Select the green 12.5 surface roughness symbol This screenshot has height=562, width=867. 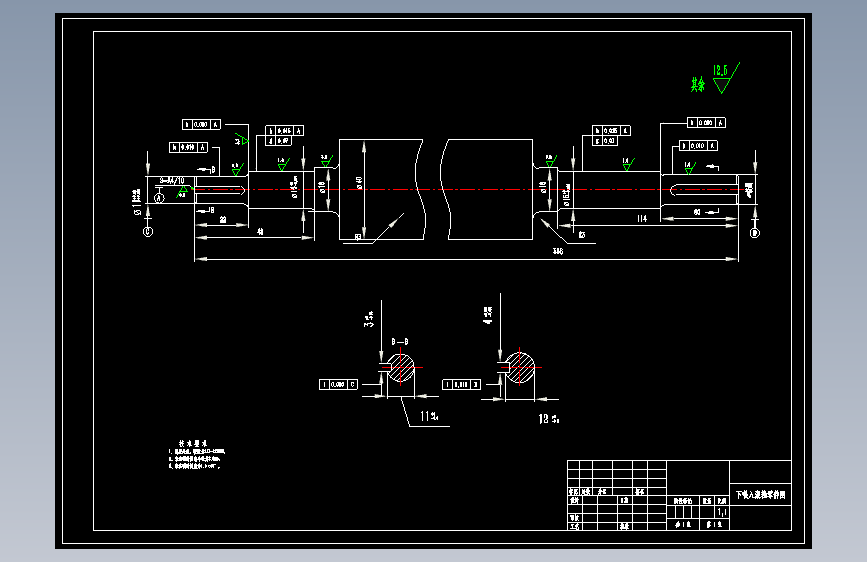coord(726,77)
